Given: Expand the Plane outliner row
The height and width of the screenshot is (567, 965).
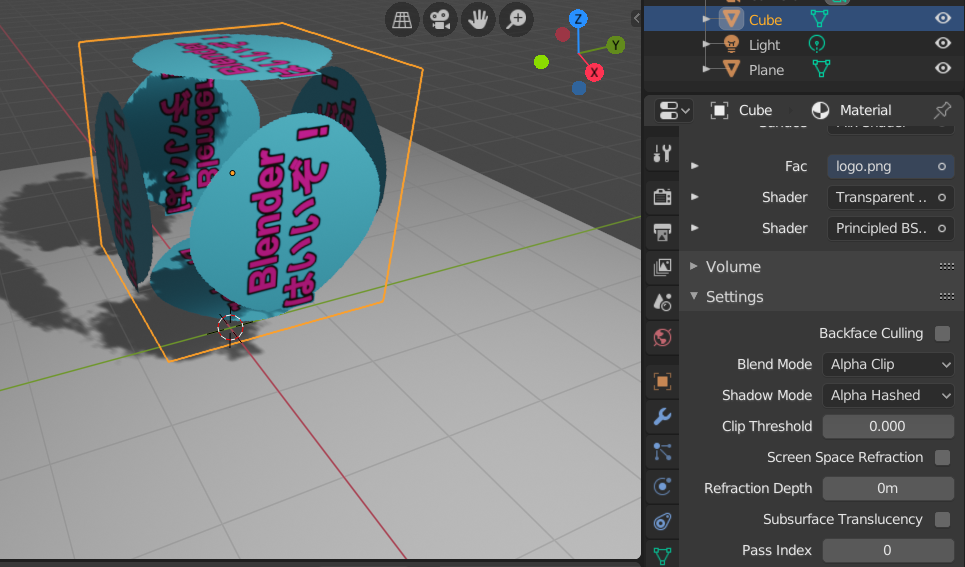Looking at the screenshot, I should pyautogui.click(x=707, y=69).
